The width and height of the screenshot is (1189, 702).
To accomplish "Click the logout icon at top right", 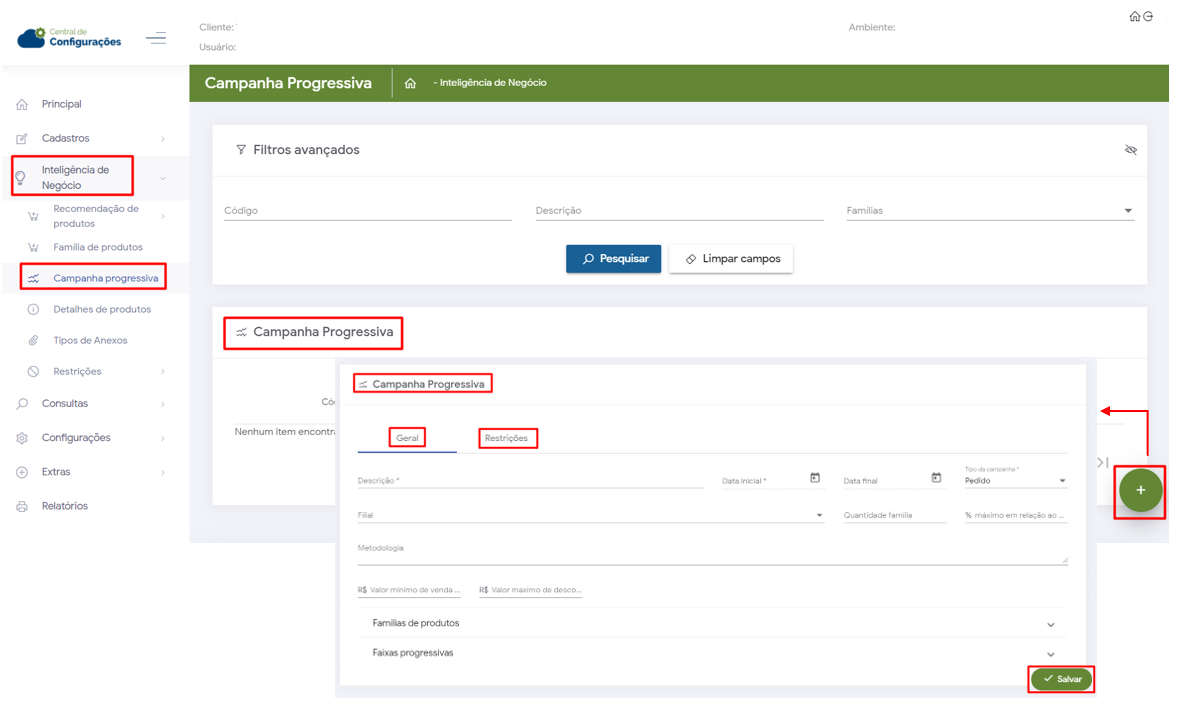I will coord(1148,16).
